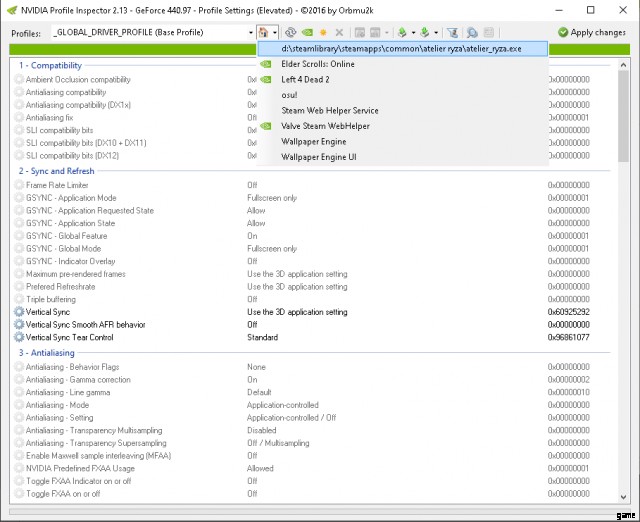Screen dimensions: 640x522
Task: Select Elder Scrolls: Online from the list
Action: [319, 64]
